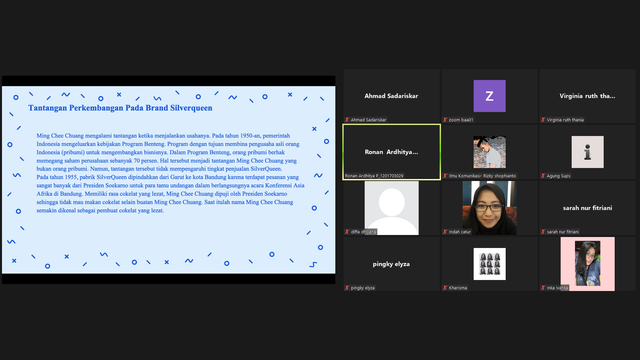Click muted mic icon beside Virginia ruth thania

(x=543, y=120)
